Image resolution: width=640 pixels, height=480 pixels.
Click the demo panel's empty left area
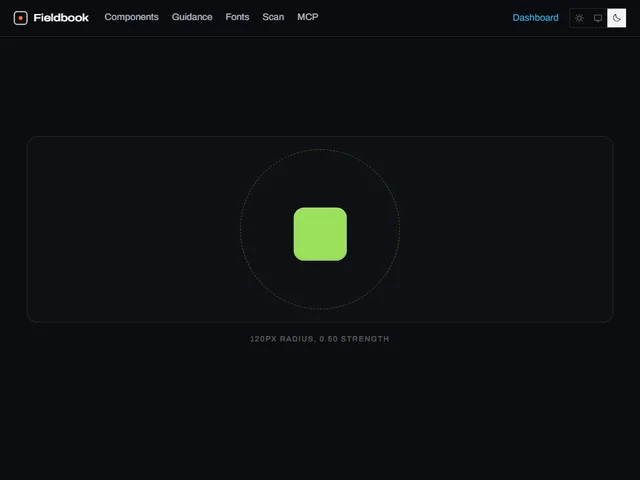click(133, 229)
